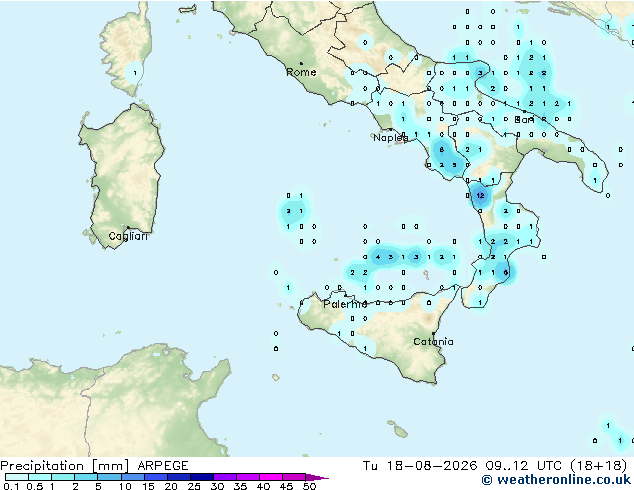
Task: Click the ARPEGE model name
Action: point(163,466)
